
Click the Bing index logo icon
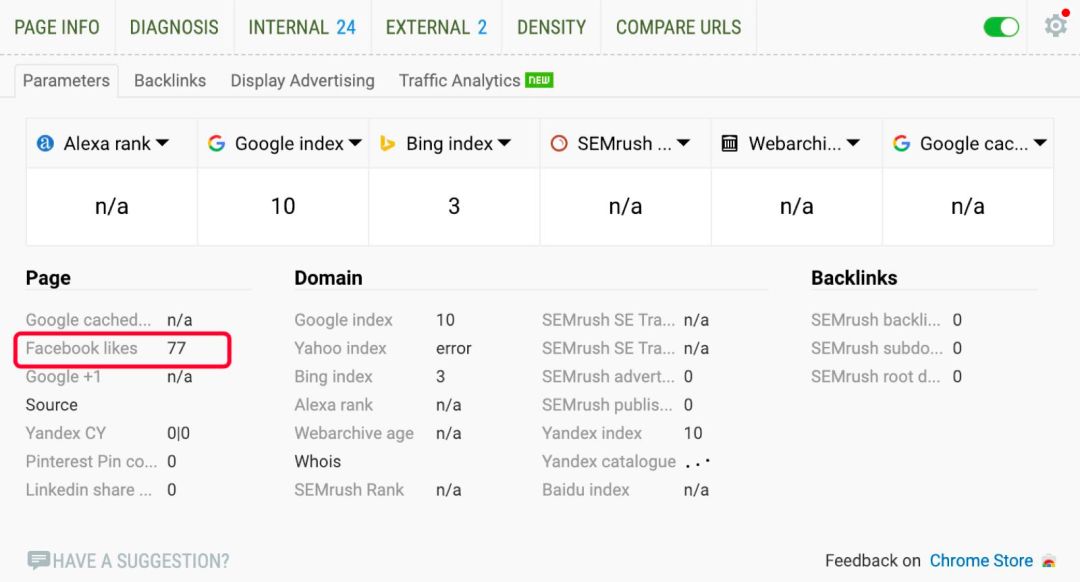[x=388, y=144]
